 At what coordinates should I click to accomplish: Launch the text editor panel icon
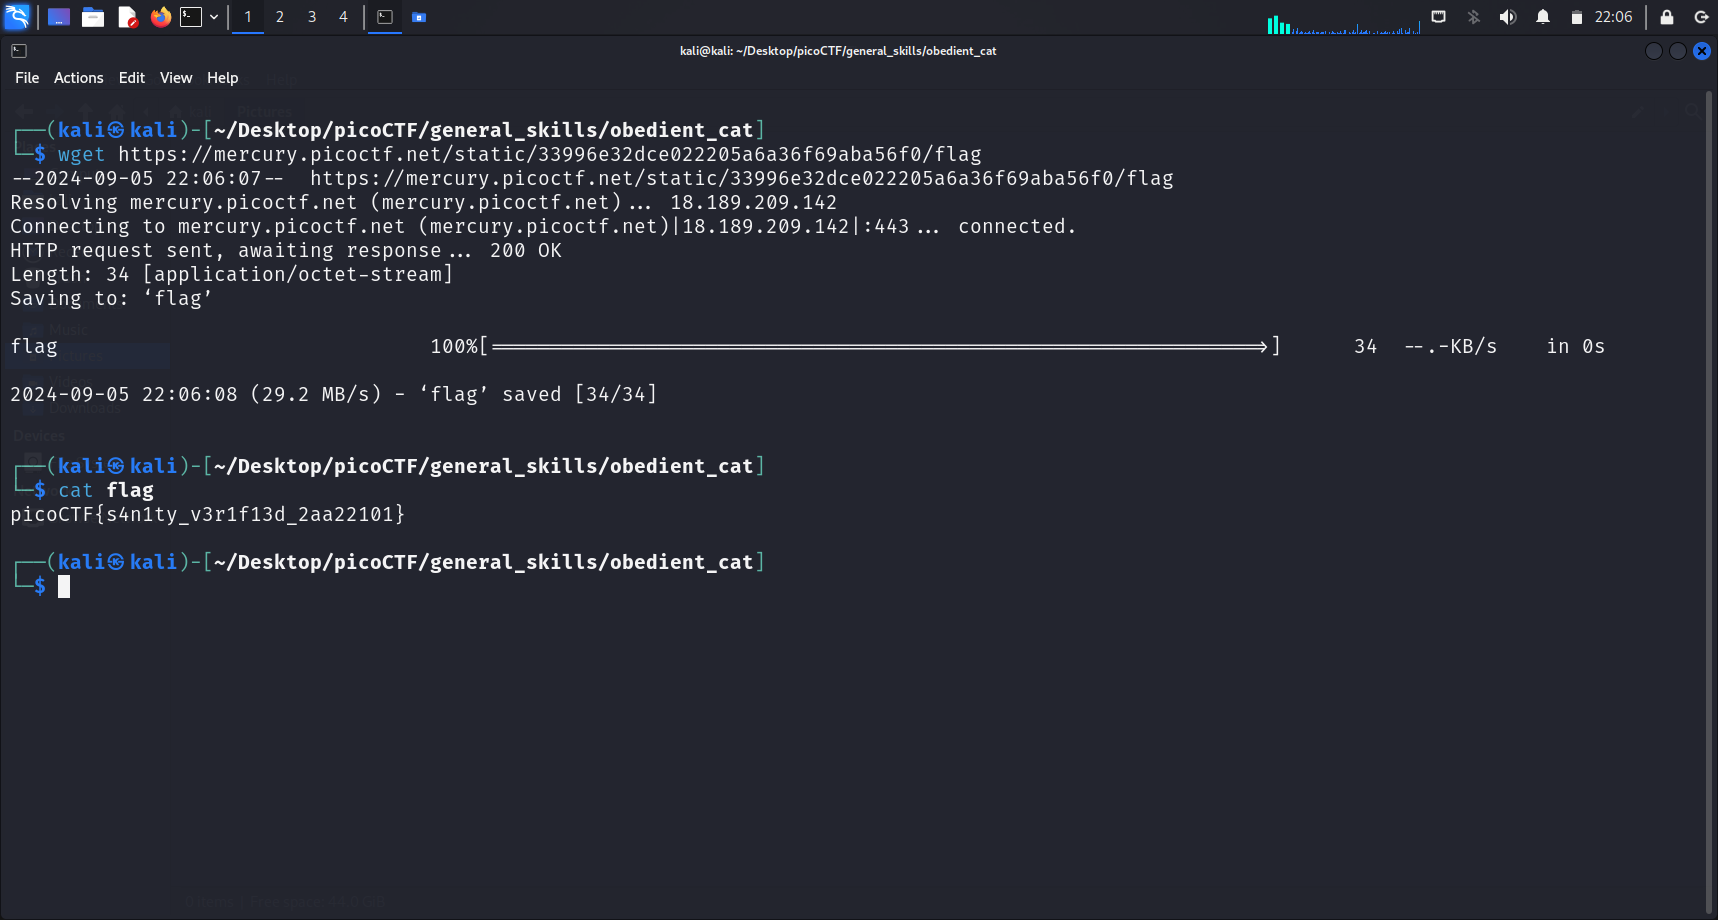127,17
